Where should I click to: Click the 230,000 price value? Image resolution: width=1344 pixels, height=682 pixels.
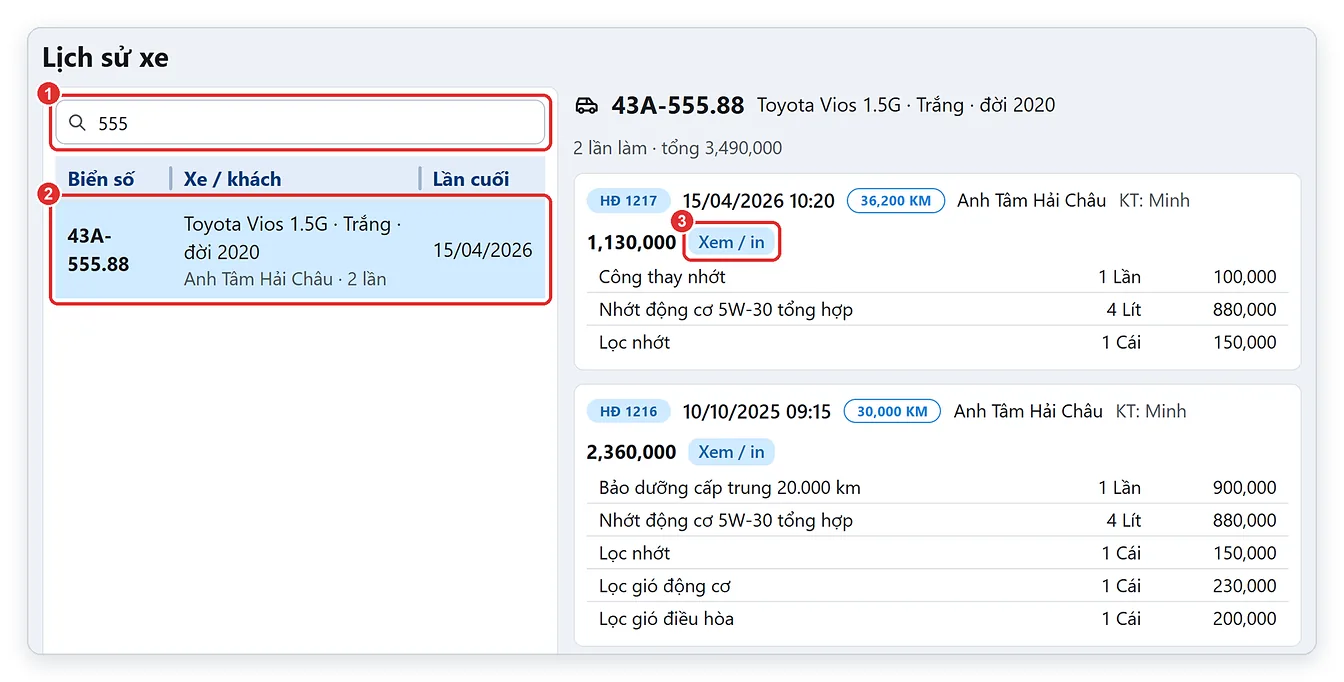(1244, 586)
